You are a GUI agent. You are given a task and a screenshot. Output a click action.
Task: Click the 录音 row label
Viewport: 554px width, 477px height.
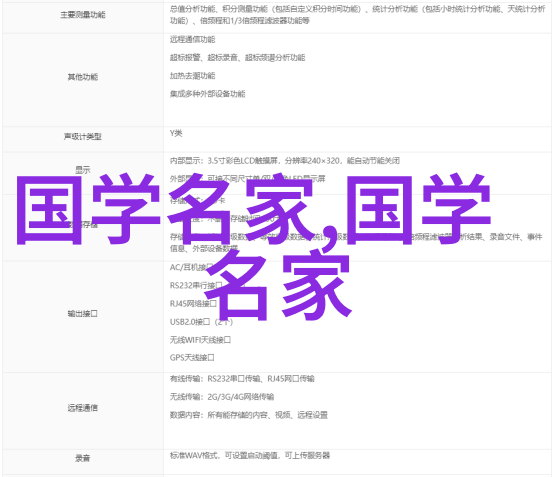pyautogui.click(x=83, y=458)
